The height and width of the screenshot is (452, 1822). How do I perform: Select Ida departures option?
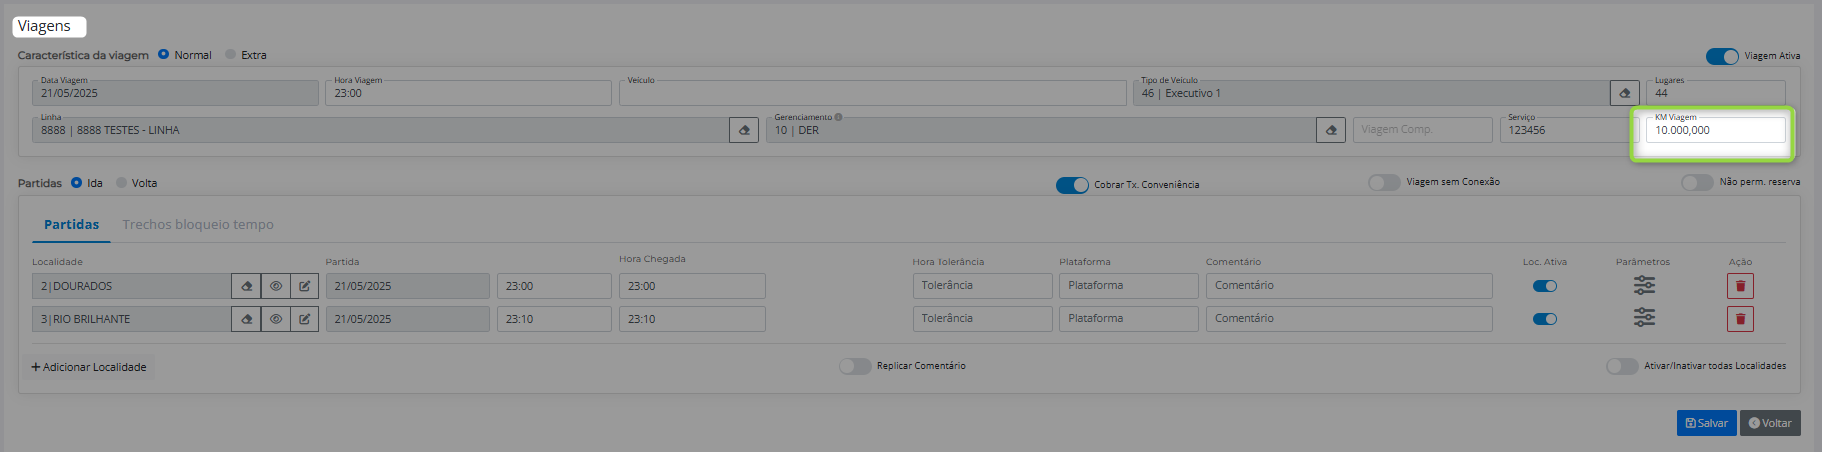[x=76, y=183]
